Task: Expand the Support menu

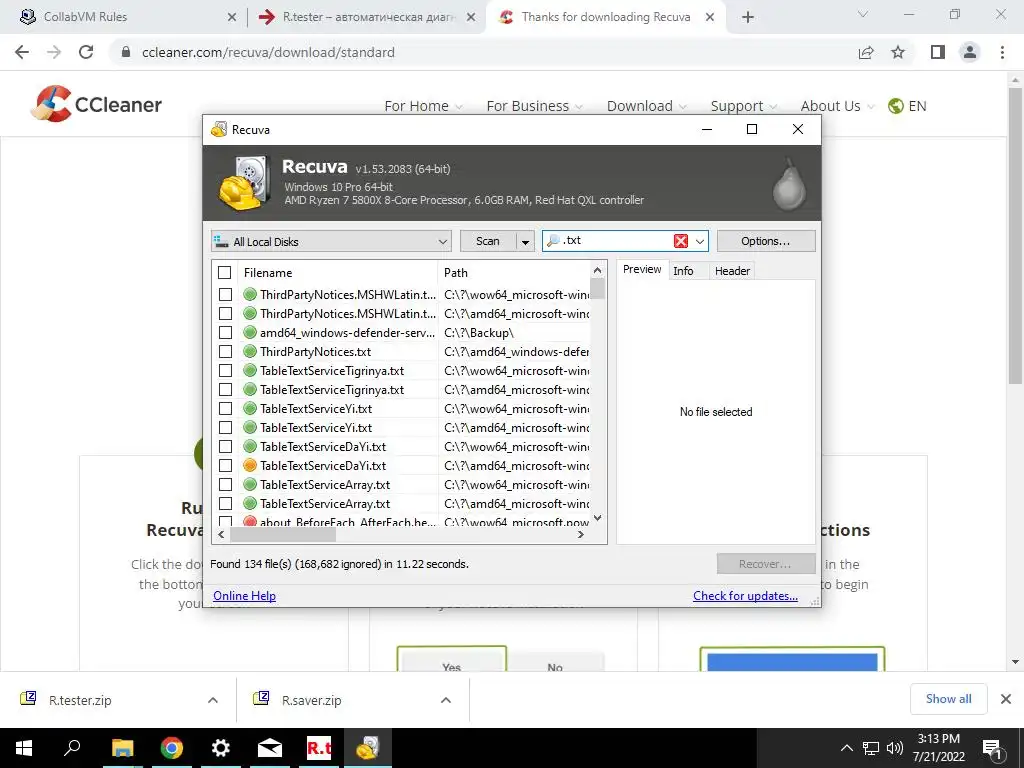Action: point(744,106)
